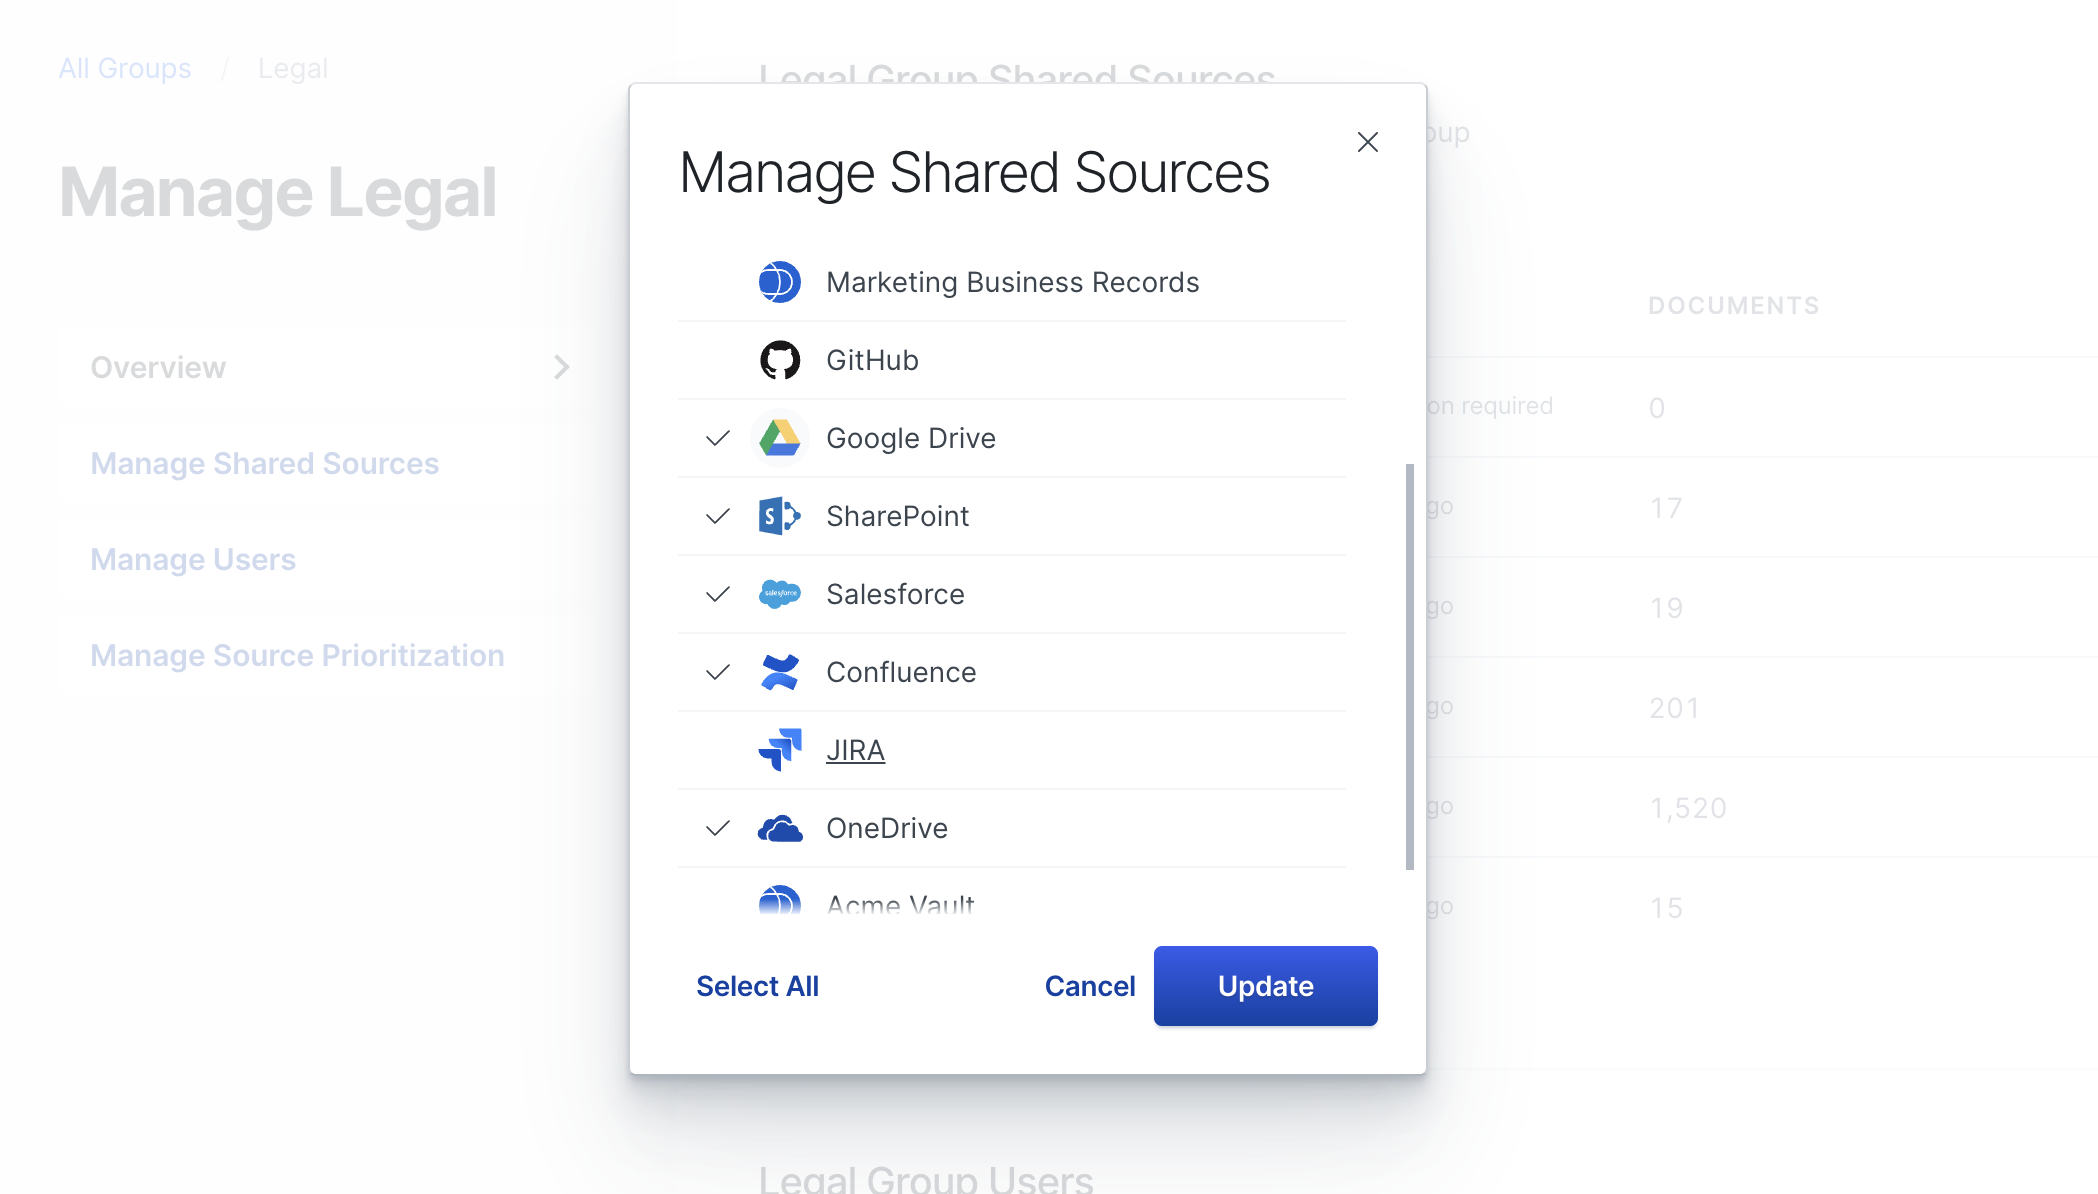Close the Manage Shared Sources dialog
The width and height of the screenshot is (2098, 1194).
pyautogui.click(x=1367, y=142)
